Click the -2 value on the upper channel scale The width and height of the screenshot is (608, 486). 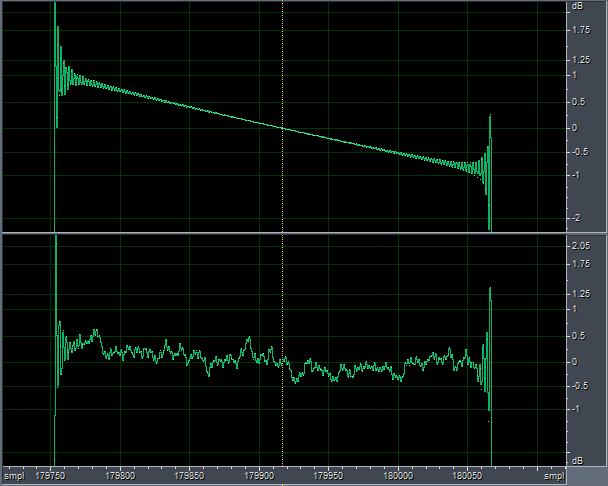coord(576,218)
